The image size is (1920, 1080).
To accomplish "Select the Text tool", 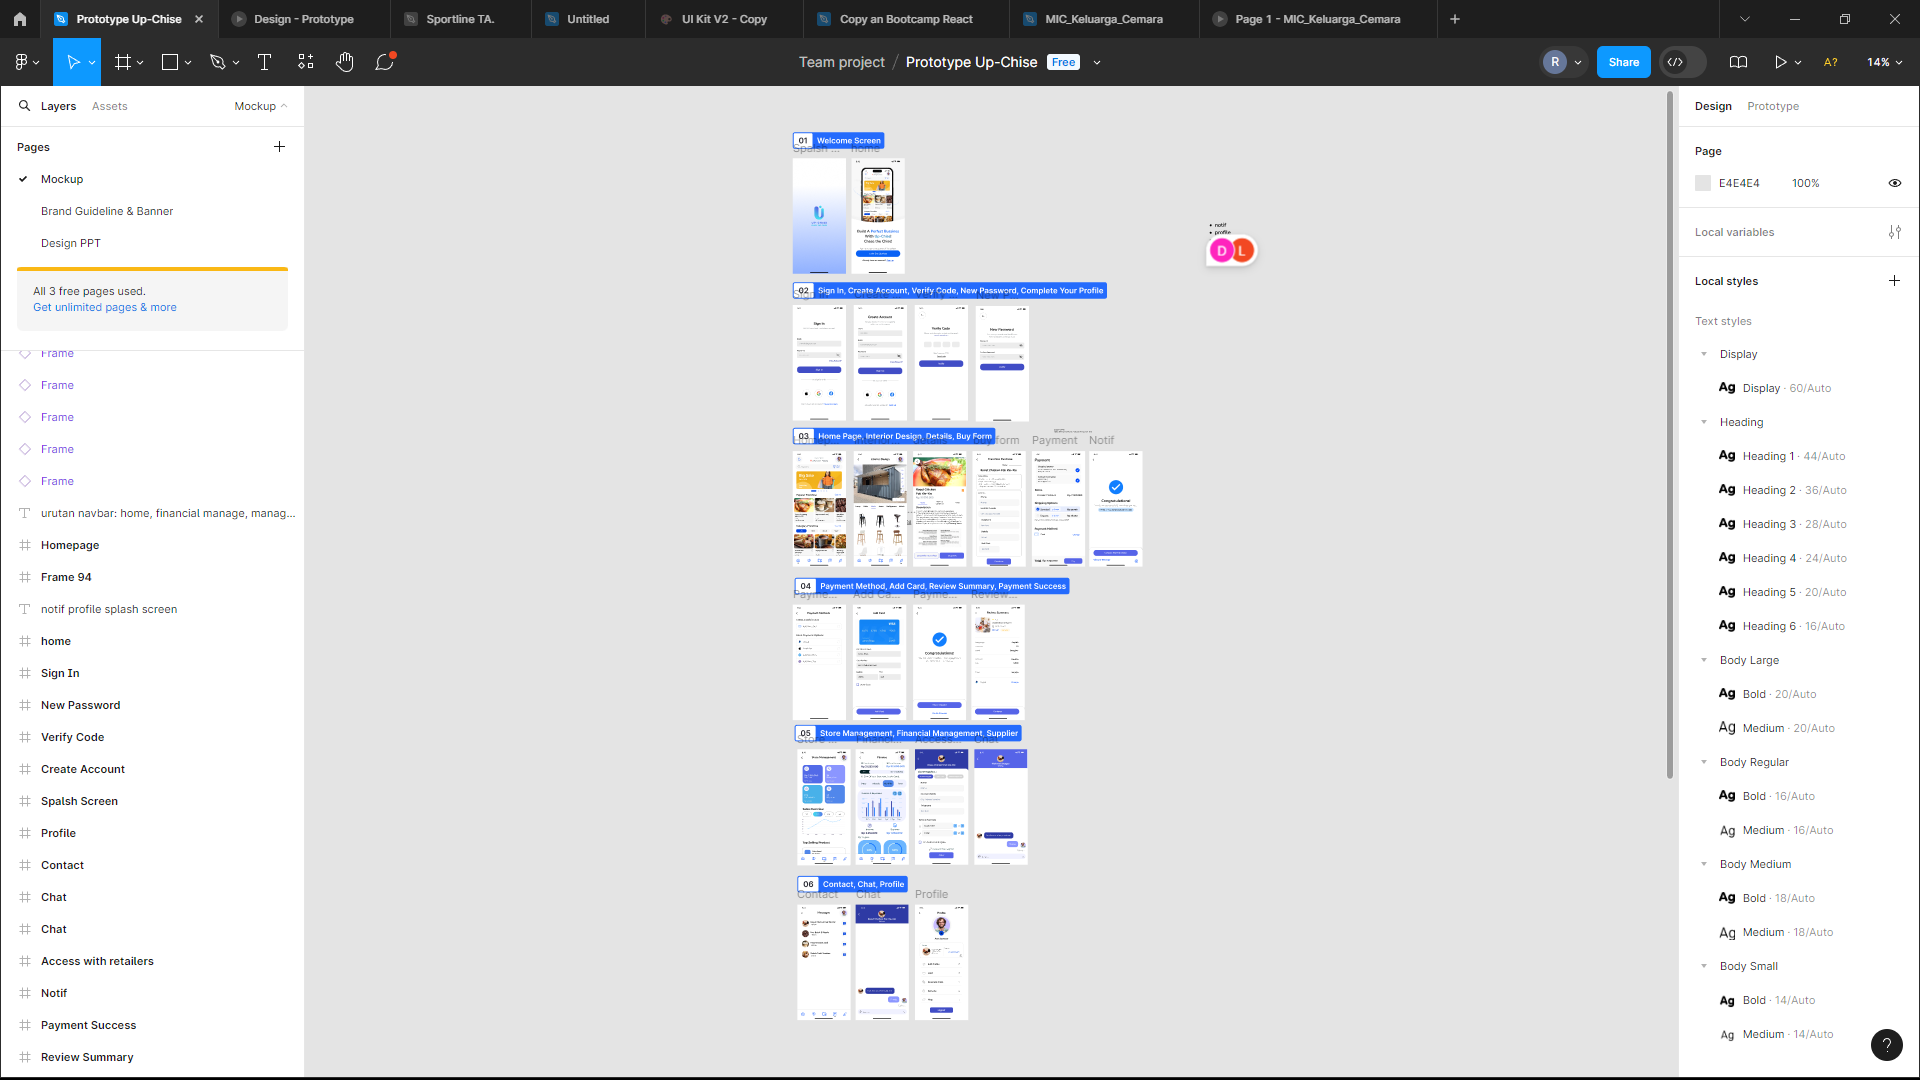I will click(264, 62).
